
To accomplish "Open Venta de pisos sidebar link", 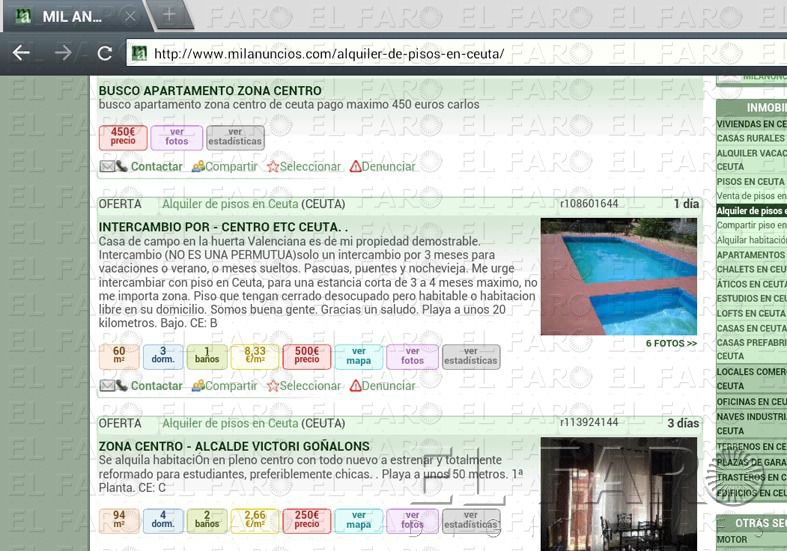I will click(x=751, y=196).
